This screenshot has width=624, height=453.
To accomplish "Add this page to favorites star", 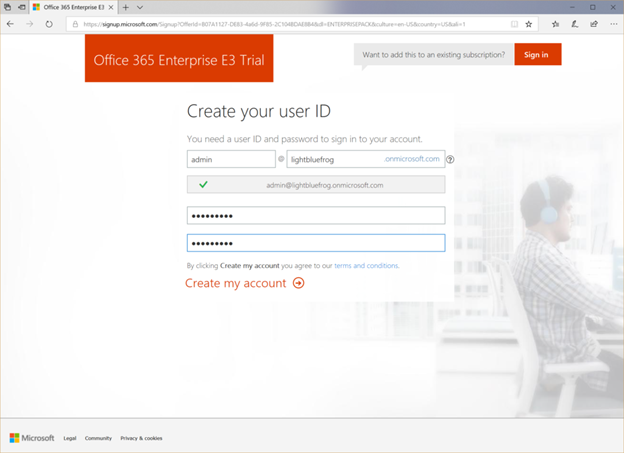I will click(x=528, y=24).
